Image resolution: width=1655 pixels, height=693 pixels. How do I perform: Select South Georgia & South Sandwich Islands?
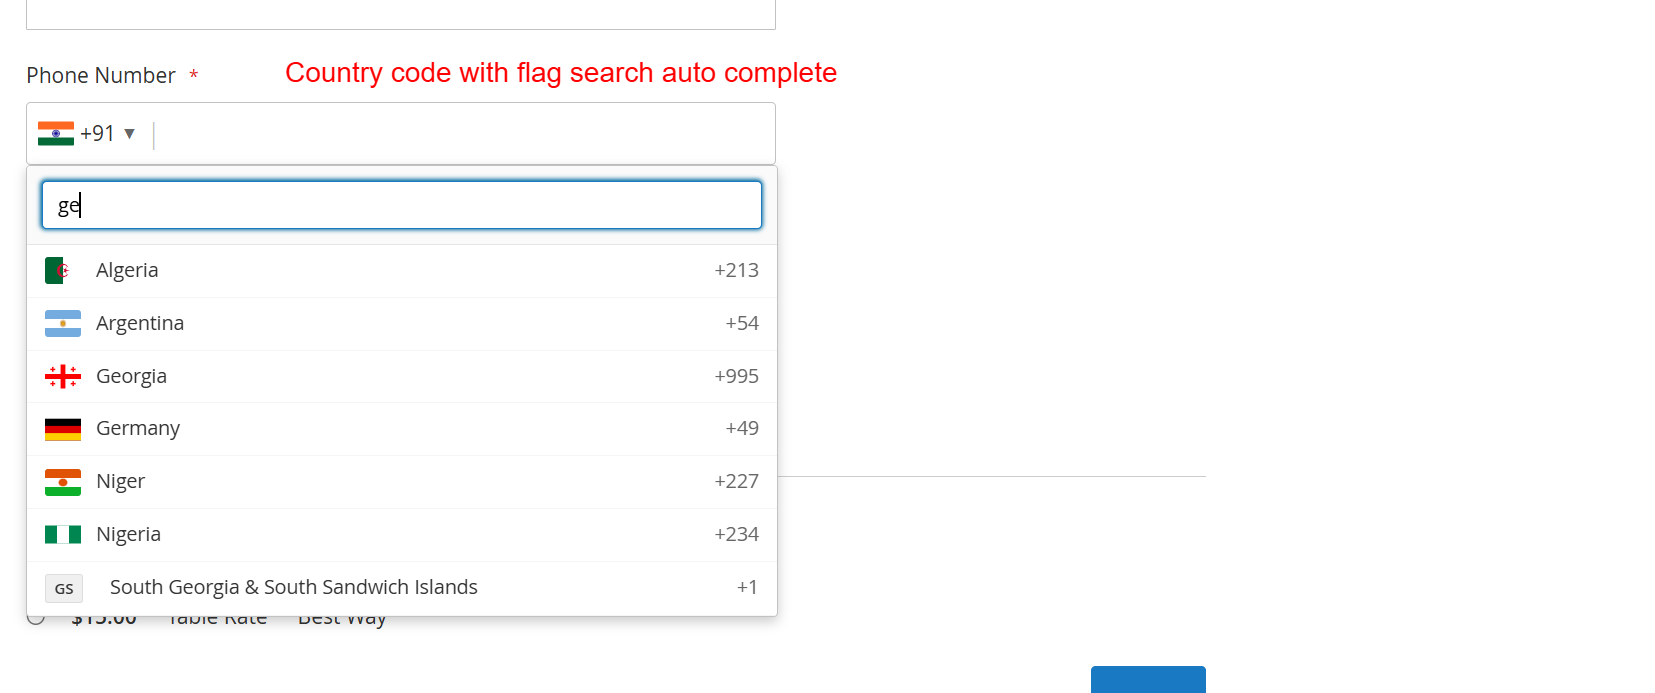pos(293,588)
